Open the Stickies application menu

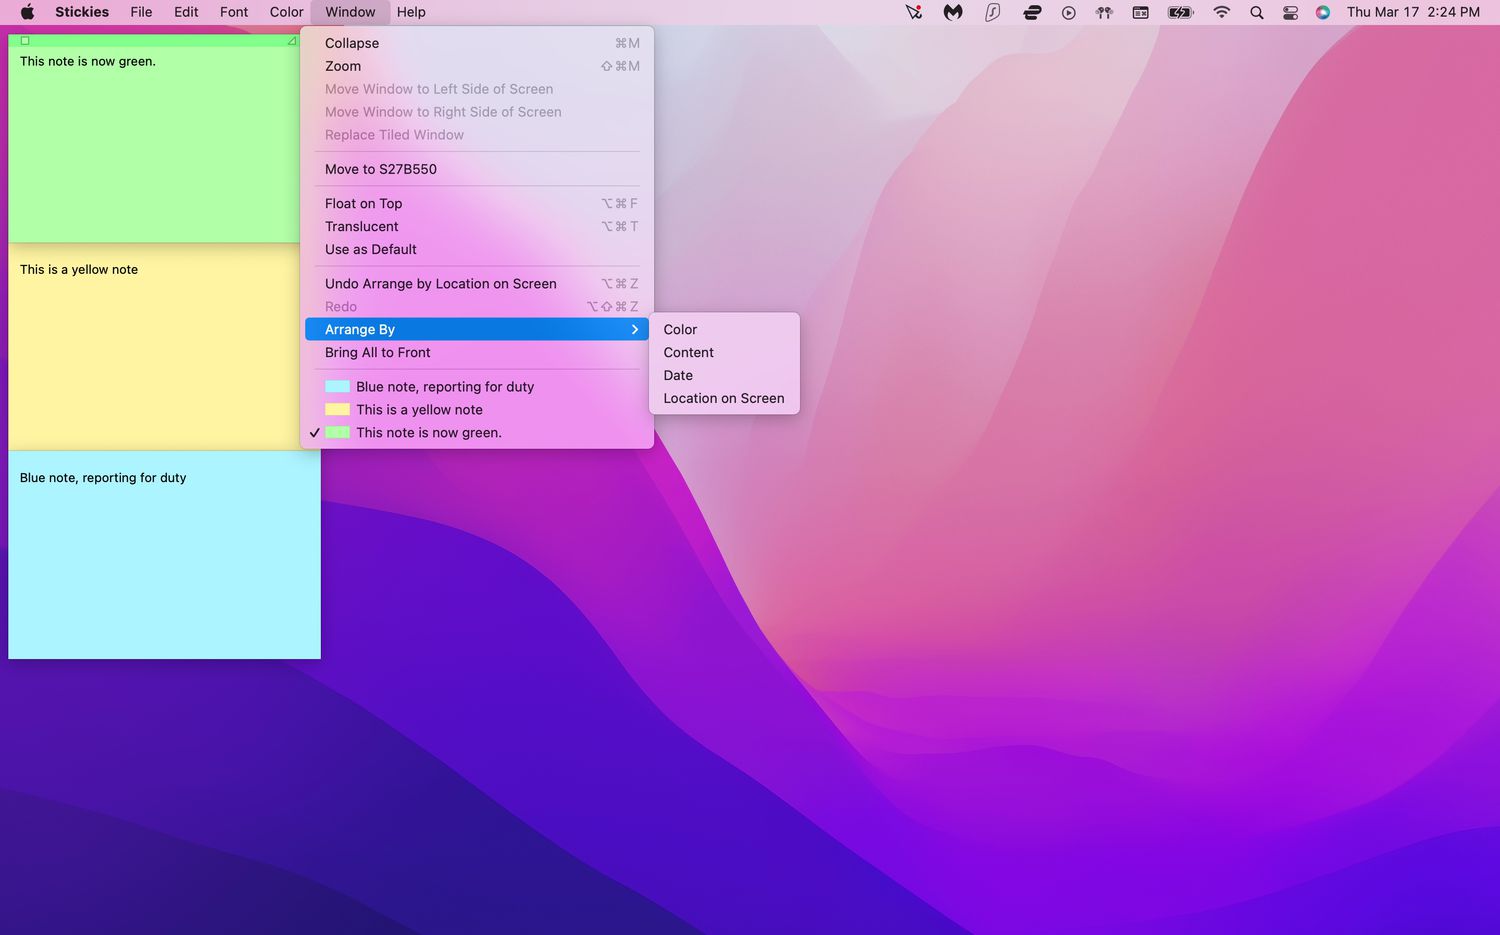(x=81, y=12)
